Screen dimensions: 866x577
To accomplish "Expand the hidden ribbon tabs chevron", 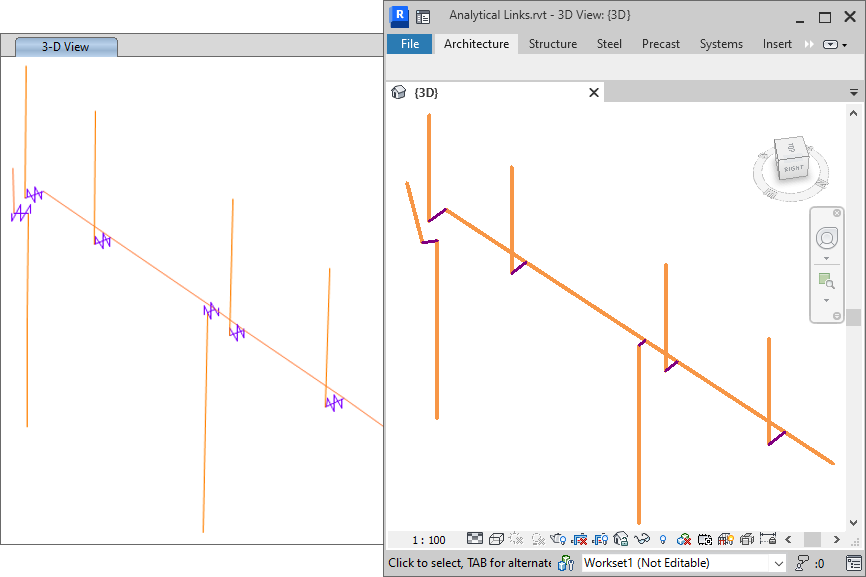I will (809, 44).
